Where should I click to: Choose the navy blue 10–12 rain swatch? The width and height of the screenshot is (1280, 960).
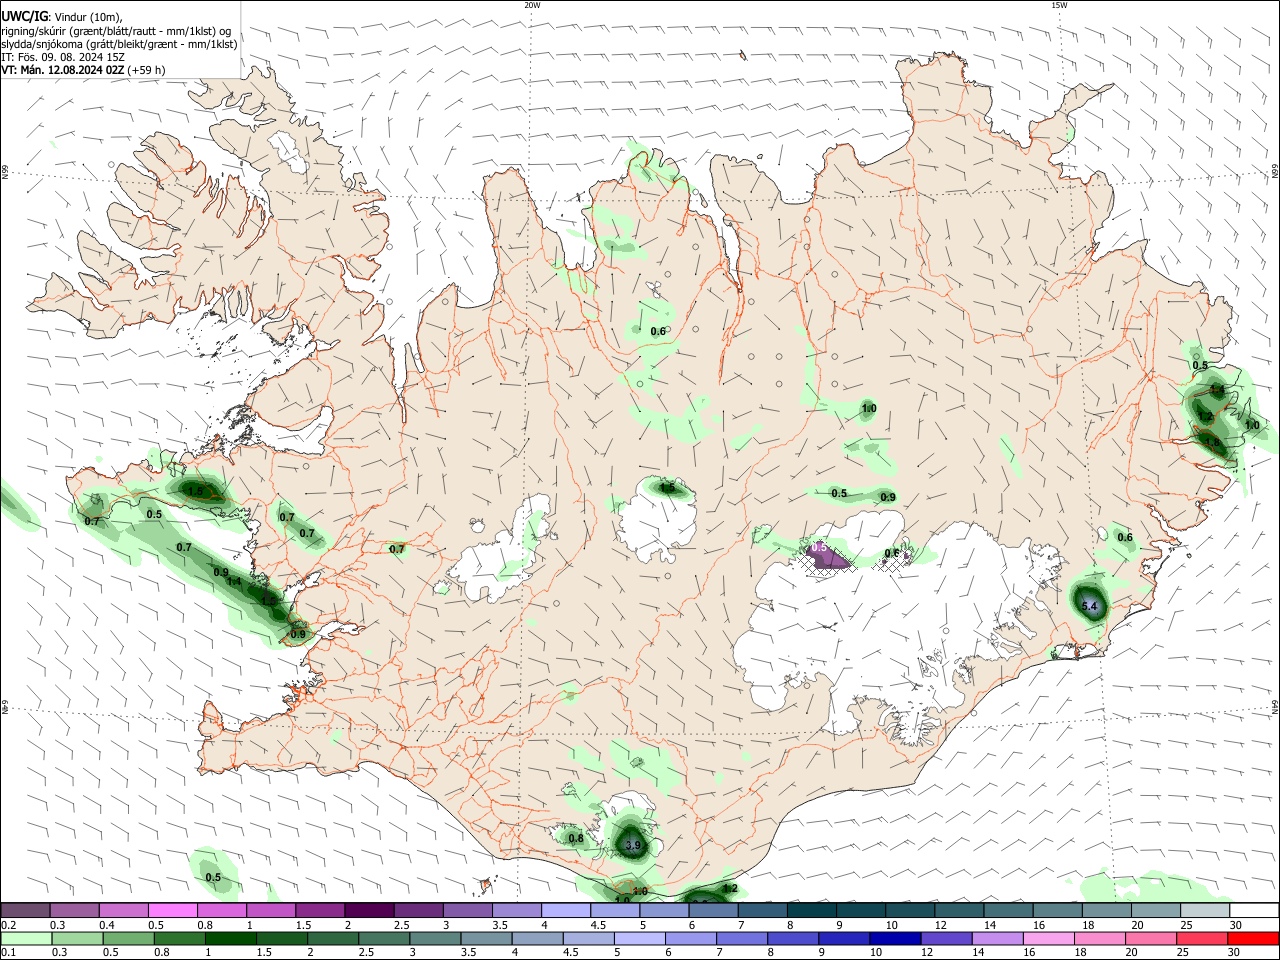tap(895, 939)
